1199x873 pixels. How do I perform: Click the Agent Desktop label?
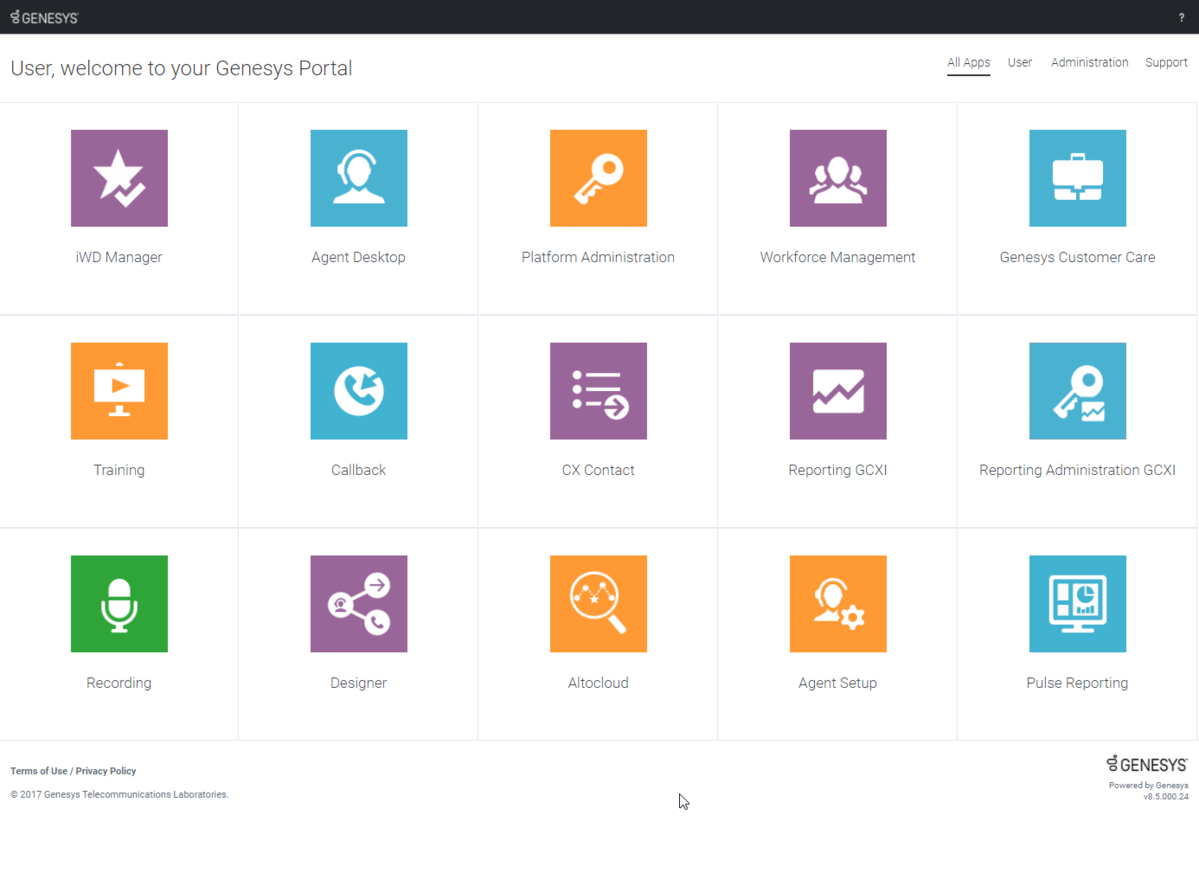point(359,258)
